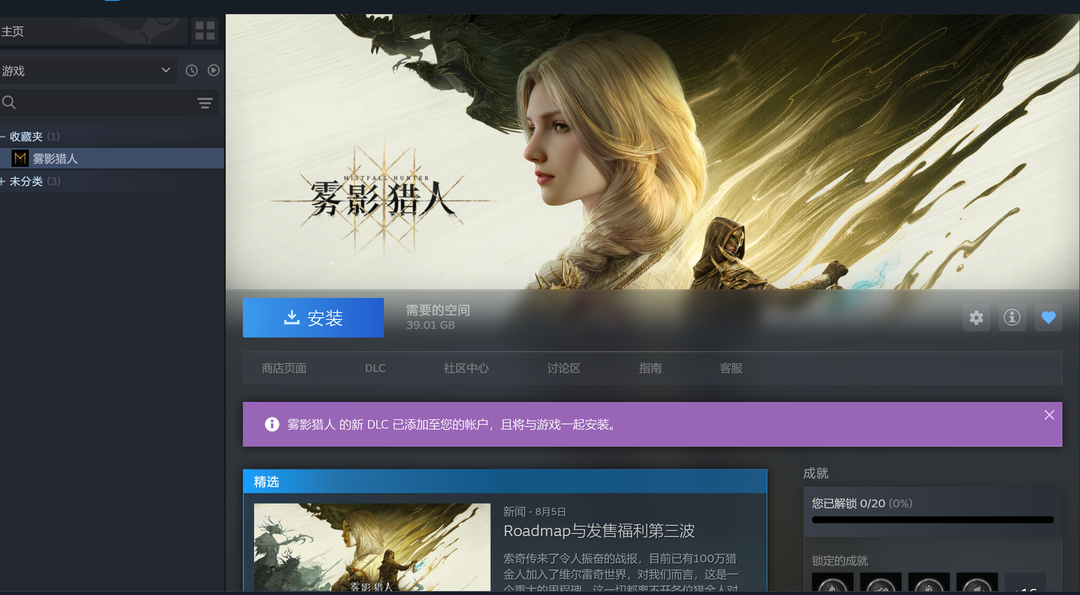Click the 您已解锁 0/20 text
The image size is (1080, 595).
point(848,503)
